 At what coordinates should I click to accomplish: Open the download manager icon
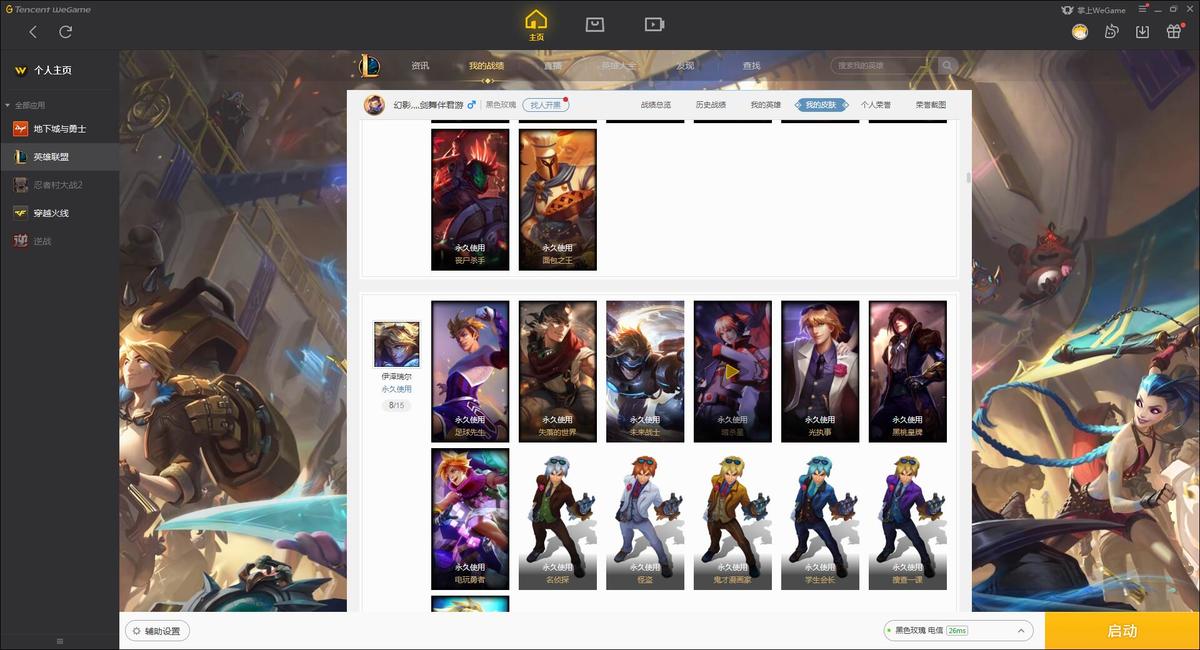[1142, 32]
